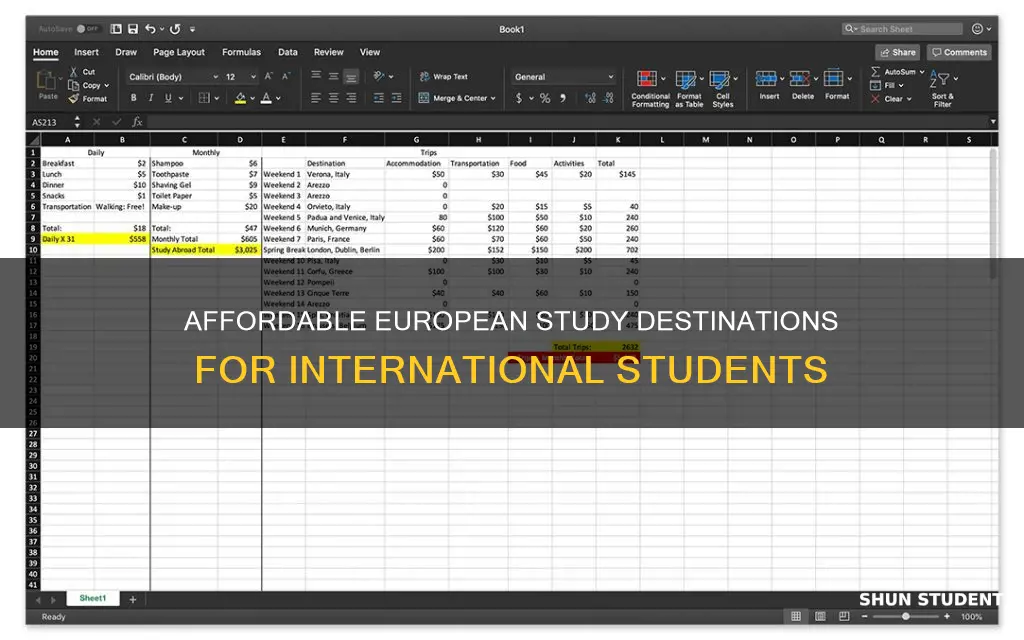Open Conditional Formatting
The image size is (1024, 640).
[x=650, y=89]
